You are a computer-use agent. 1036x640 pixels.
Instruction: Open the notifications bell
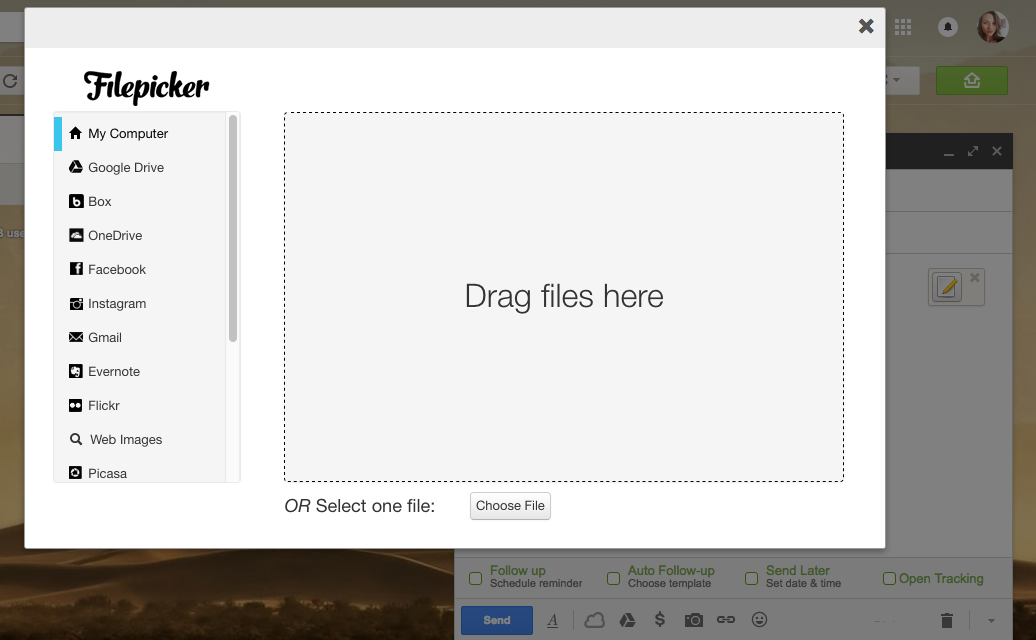coord(948,27)
